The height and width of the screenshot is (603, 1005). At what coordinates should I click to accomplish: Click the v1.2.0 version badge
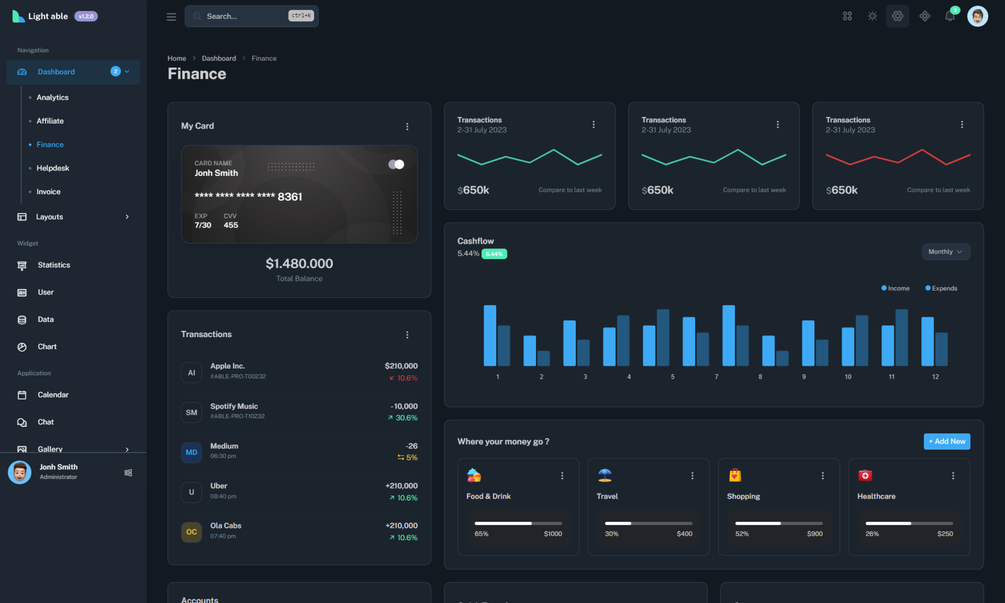point(86,16)
